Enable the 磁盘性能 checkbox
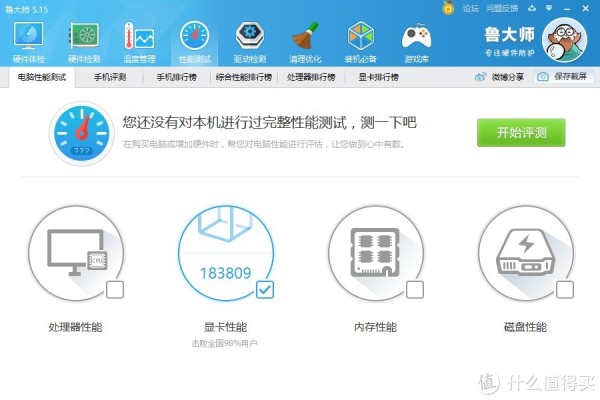This screenshot has height=400, width=600. (565, 290)
